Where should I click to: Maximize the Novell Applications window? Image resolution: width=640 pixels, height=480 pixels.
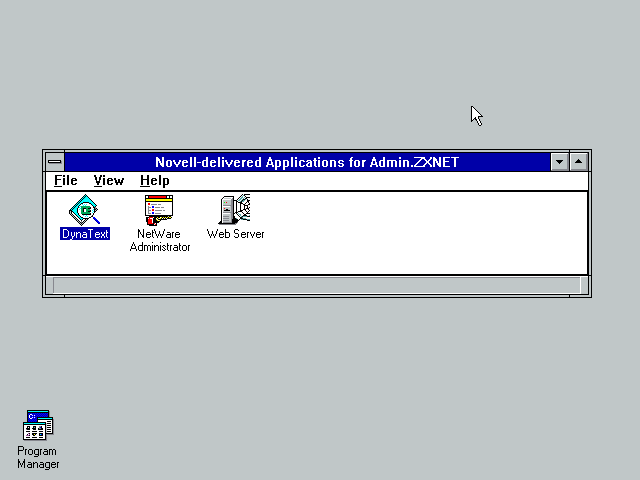578,162
